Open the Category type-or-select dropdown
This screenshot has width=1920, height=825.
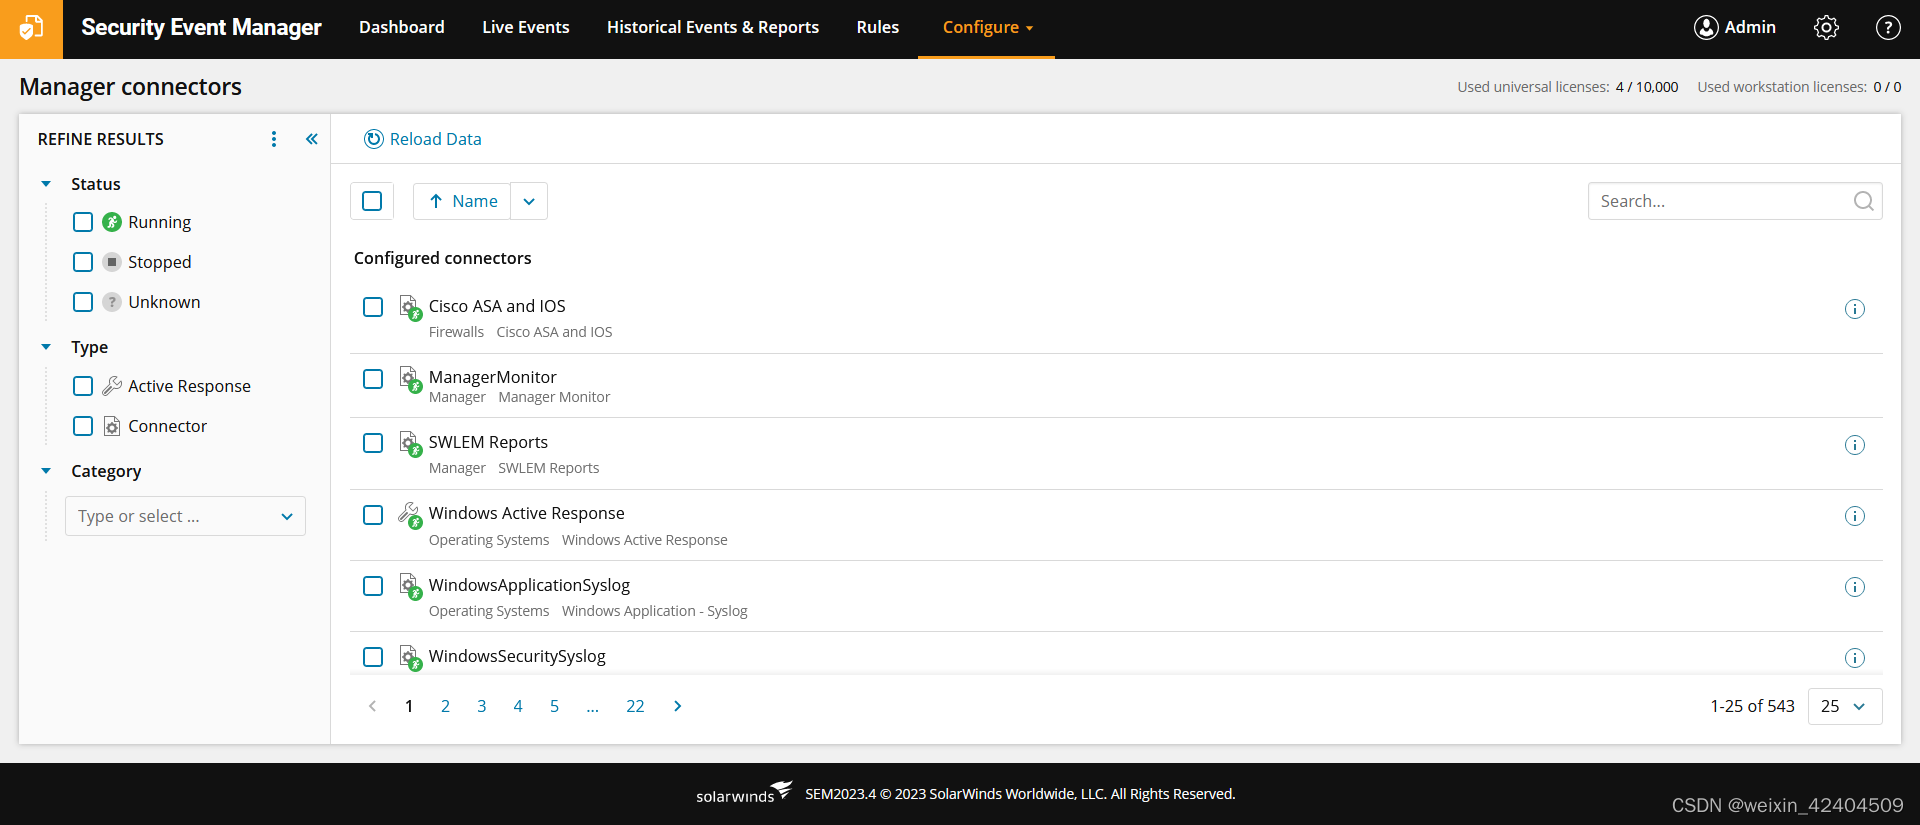(185, 516)
